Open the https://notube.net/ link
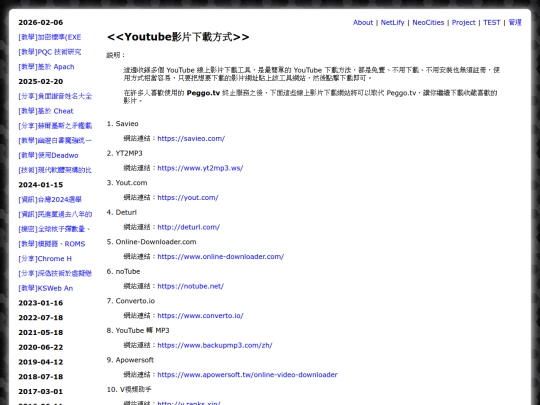The image size is (540, 405). coord(190,286)
